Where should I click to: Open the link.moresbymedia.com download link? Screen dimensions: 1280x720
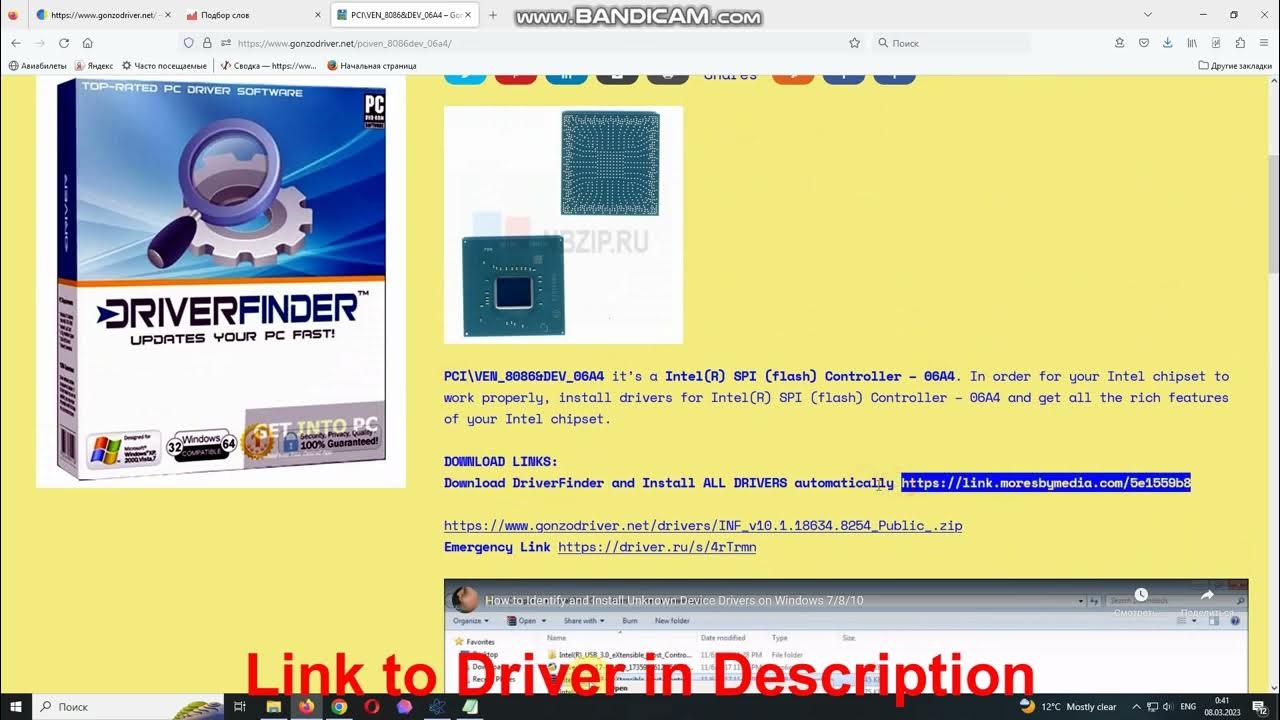[x=1046, y=483]
